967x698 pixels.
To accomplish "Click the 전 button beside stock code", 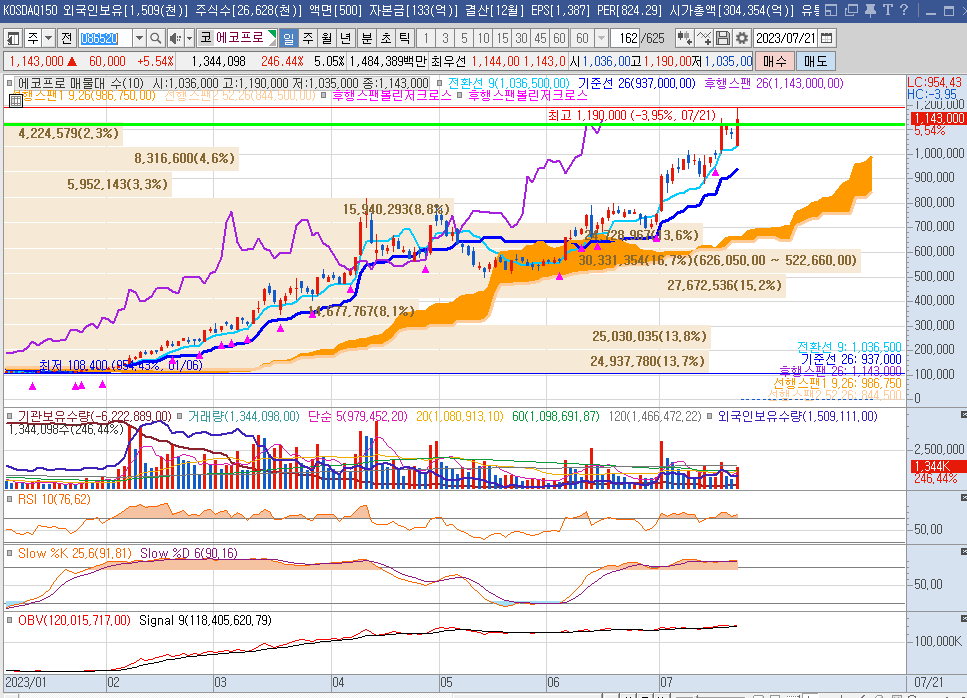I will 66,38.
